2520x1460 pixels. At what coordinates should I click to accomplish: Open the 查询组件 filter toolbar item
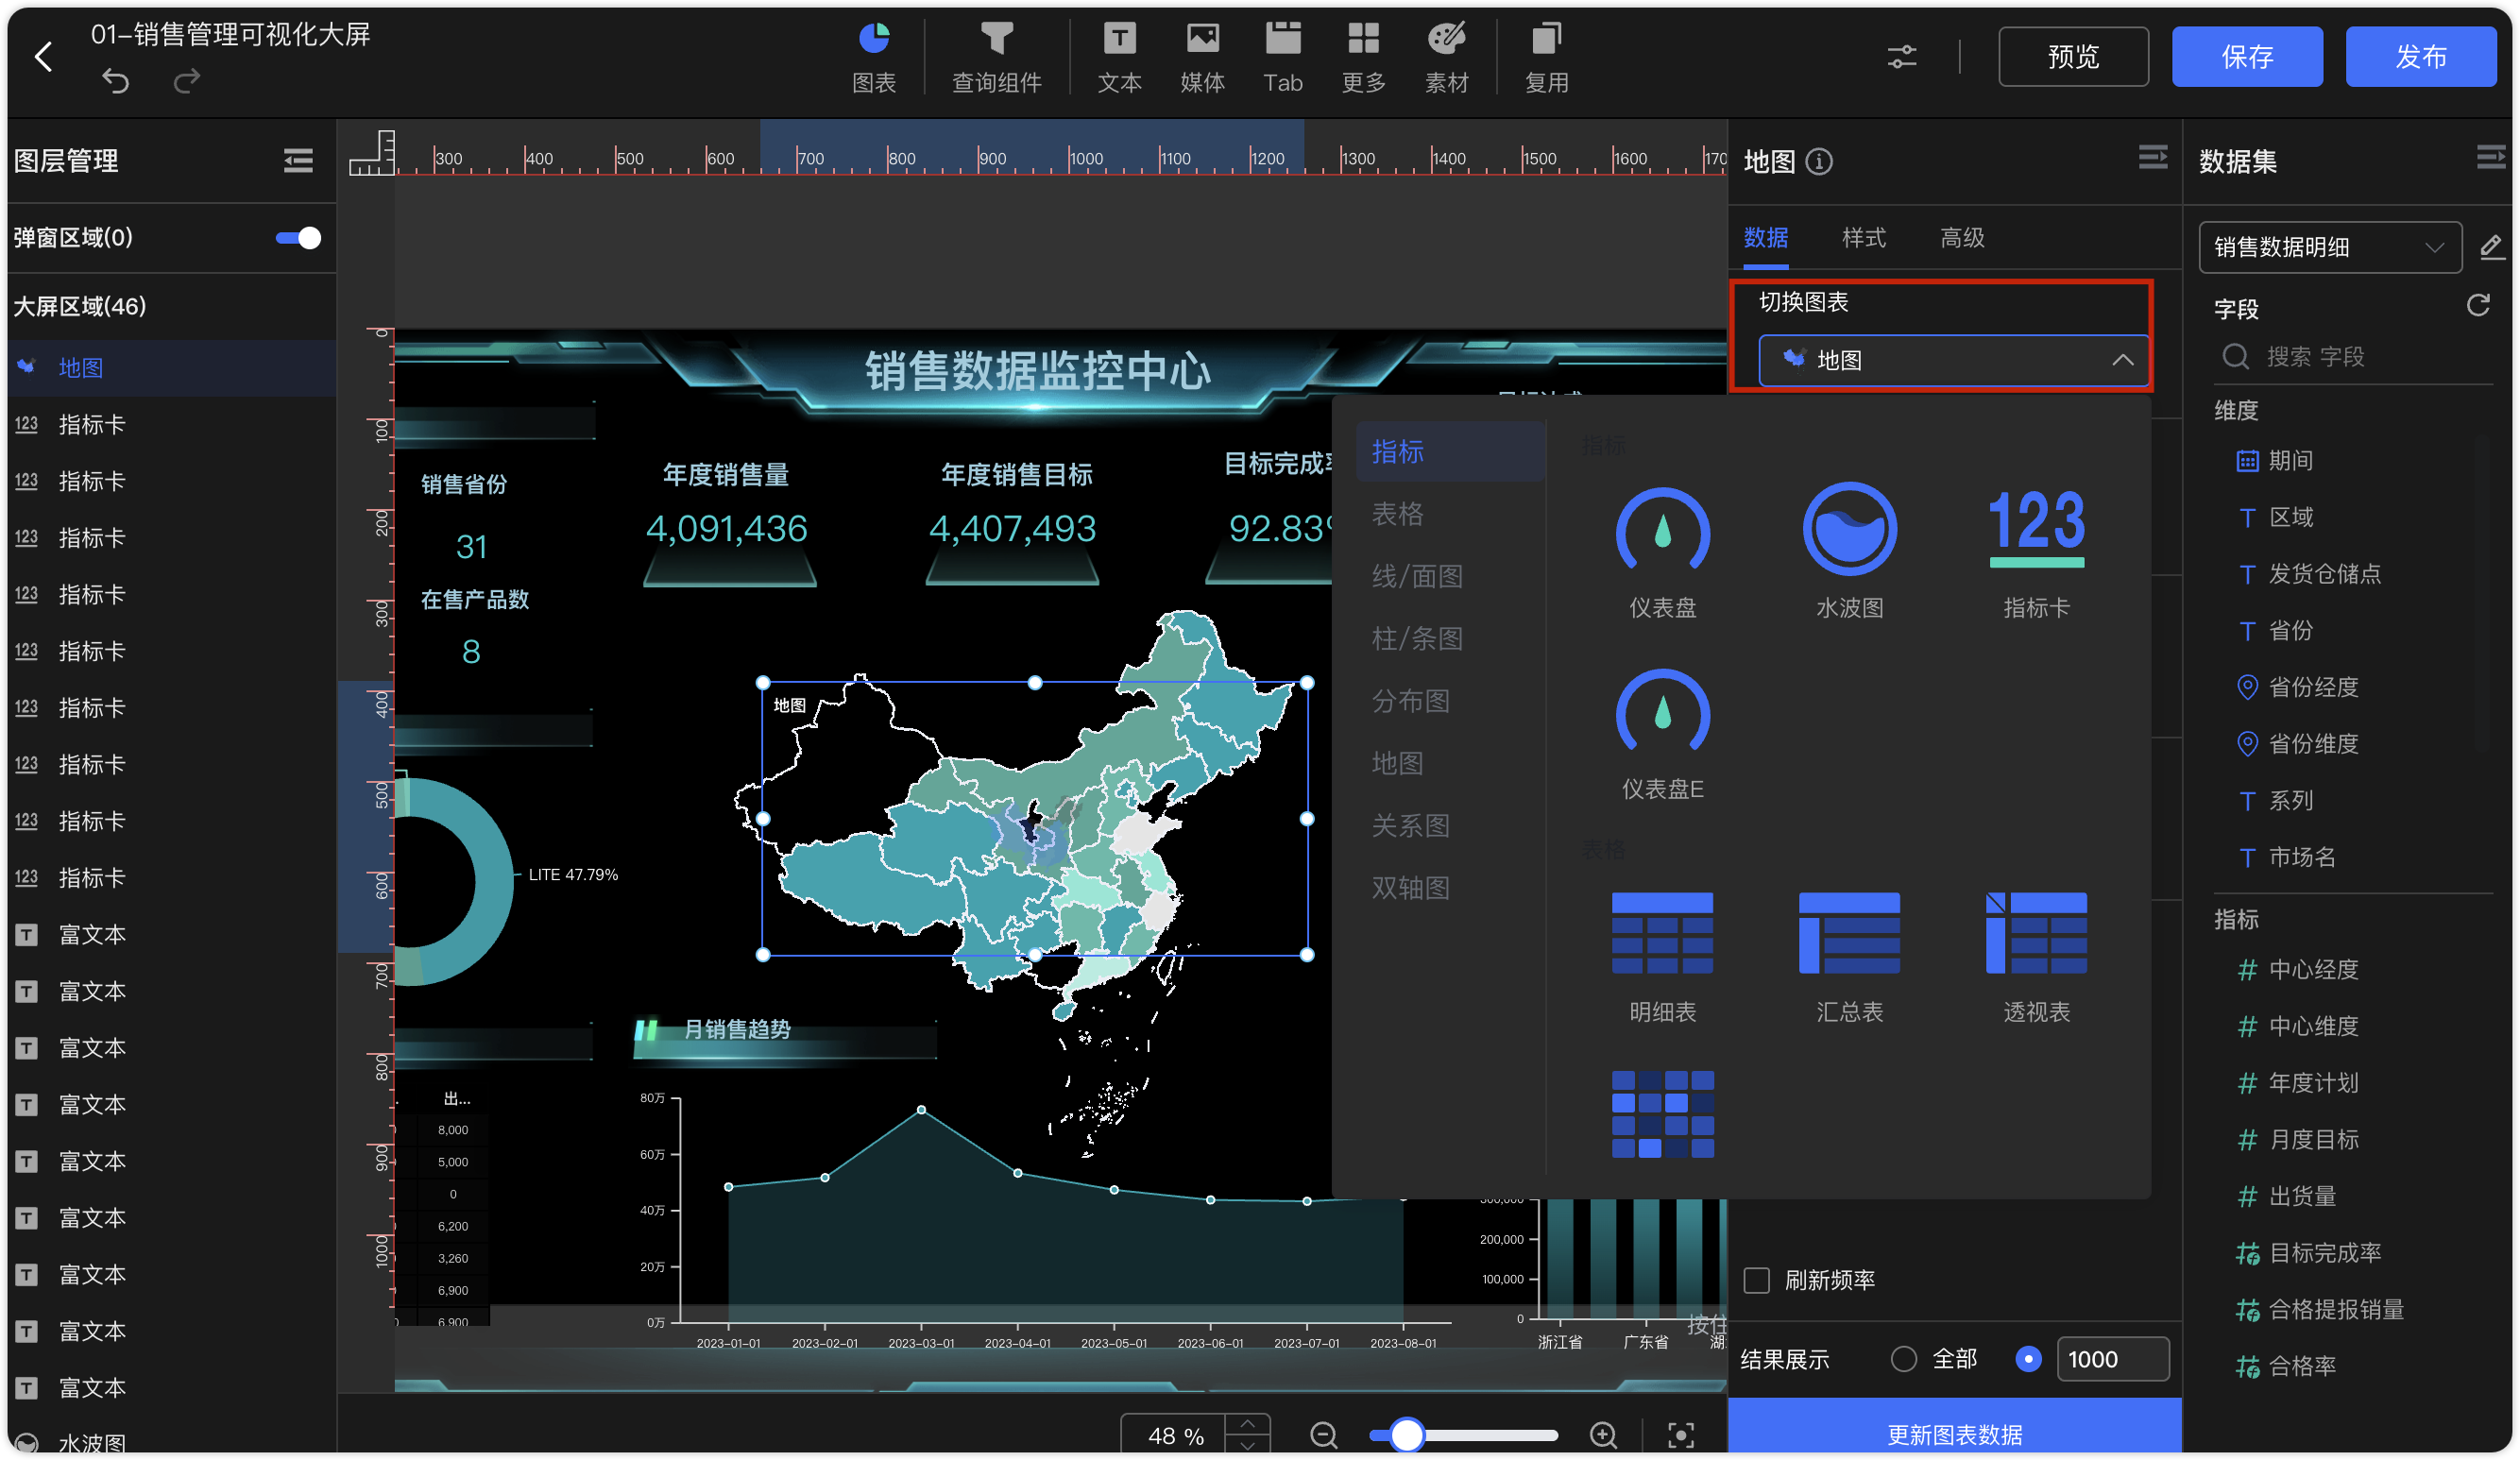tap(996, 58)
